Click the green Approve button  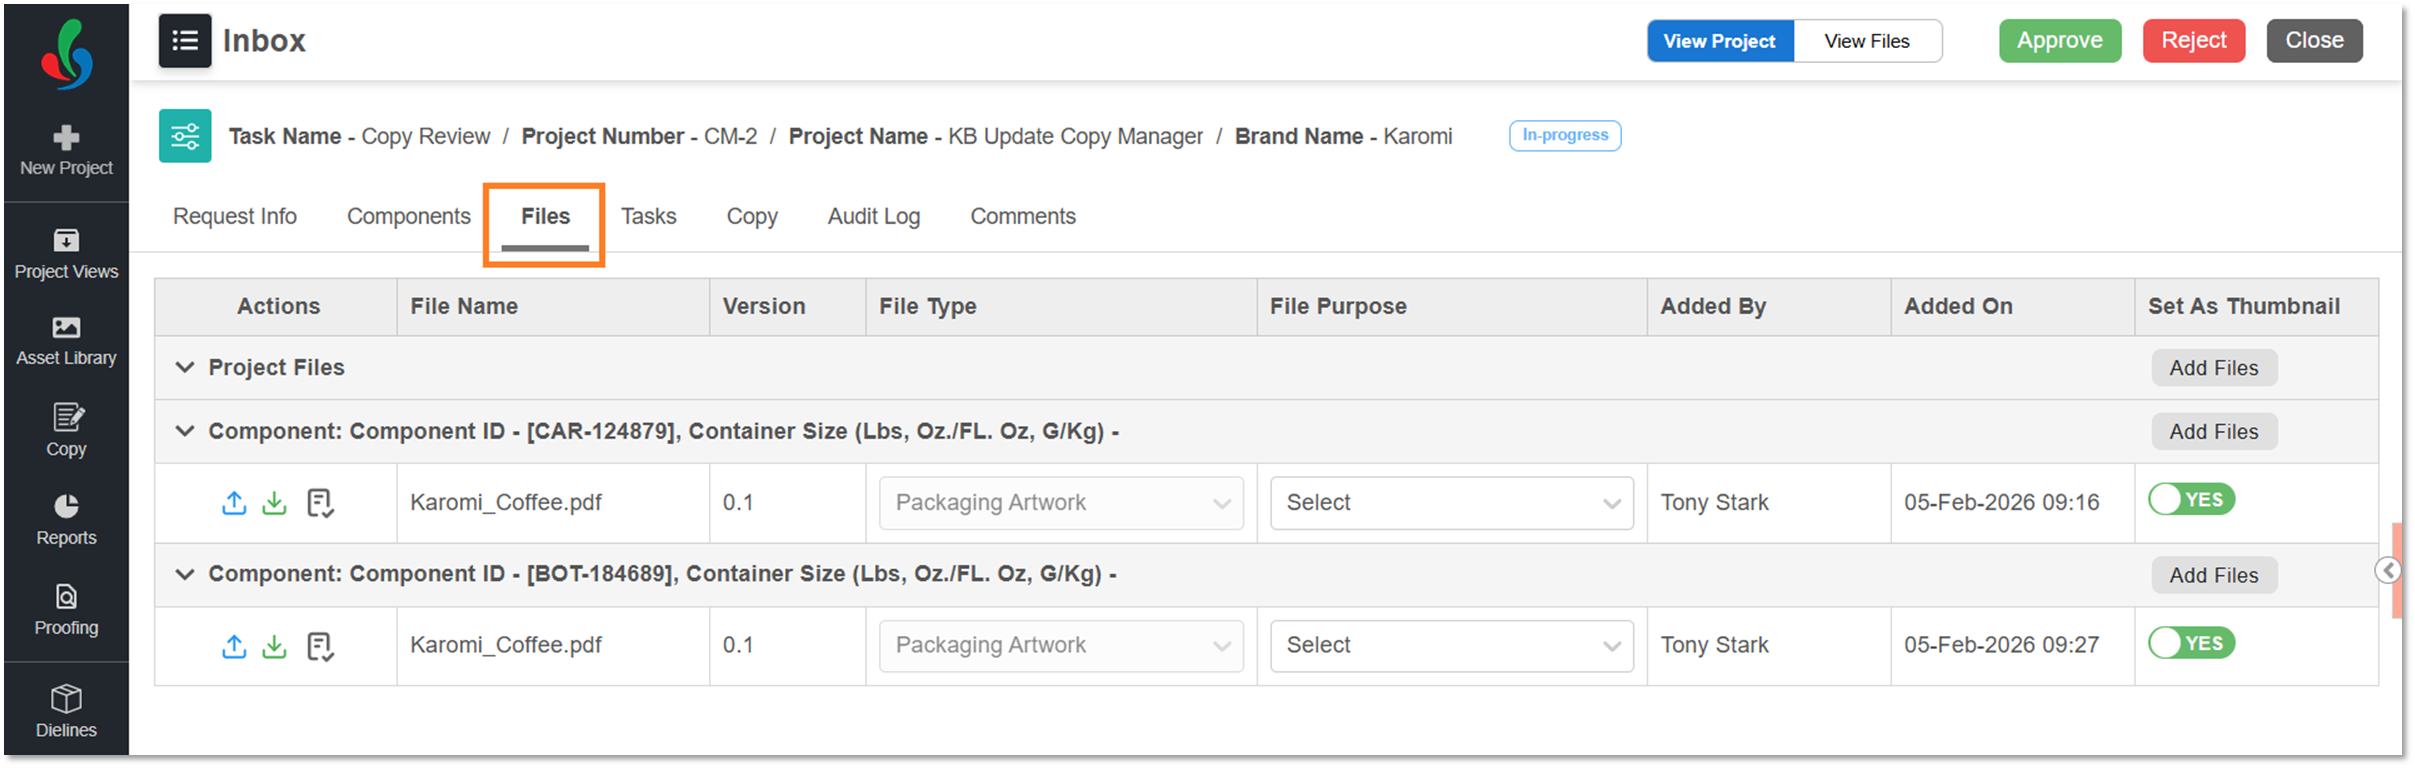(x=2059, y=41)
